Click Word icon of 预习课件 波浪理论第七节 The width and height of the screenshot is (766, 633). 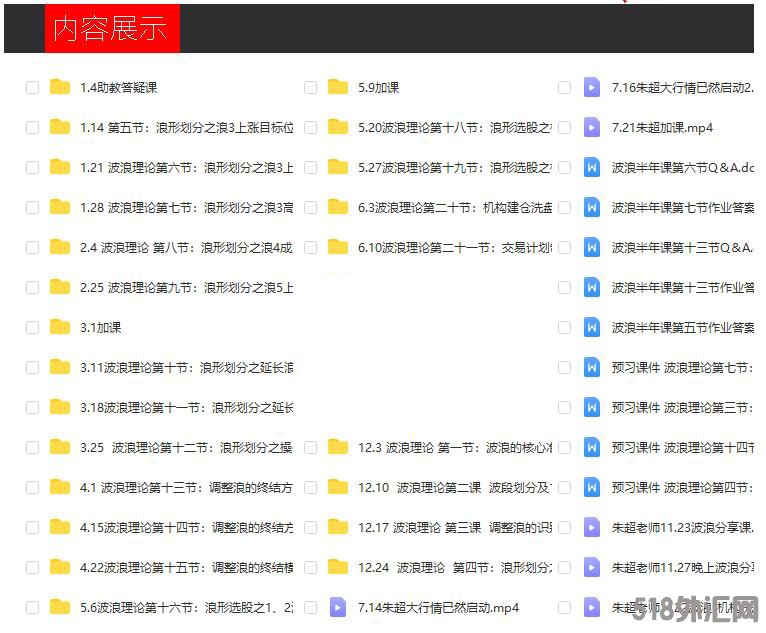(x=592, y=368)
